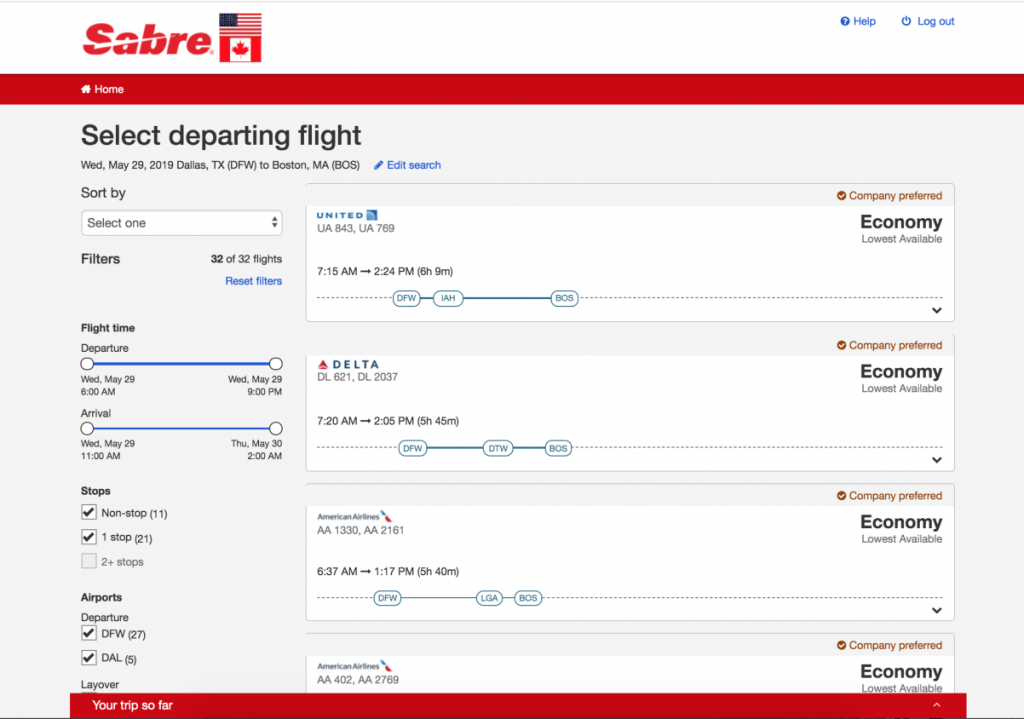The image size is (1024, 719).
Task: Click American Airlines logo on AA 1330 flight
Action: click(x=354, y=517)
